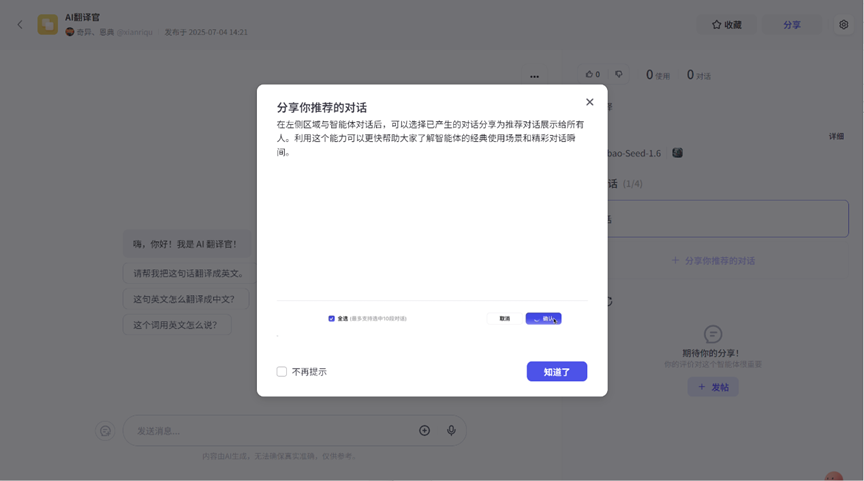Close the share dialog with the X
The height and width of the screenshot is (481, 864).
(x=590, y=102)
